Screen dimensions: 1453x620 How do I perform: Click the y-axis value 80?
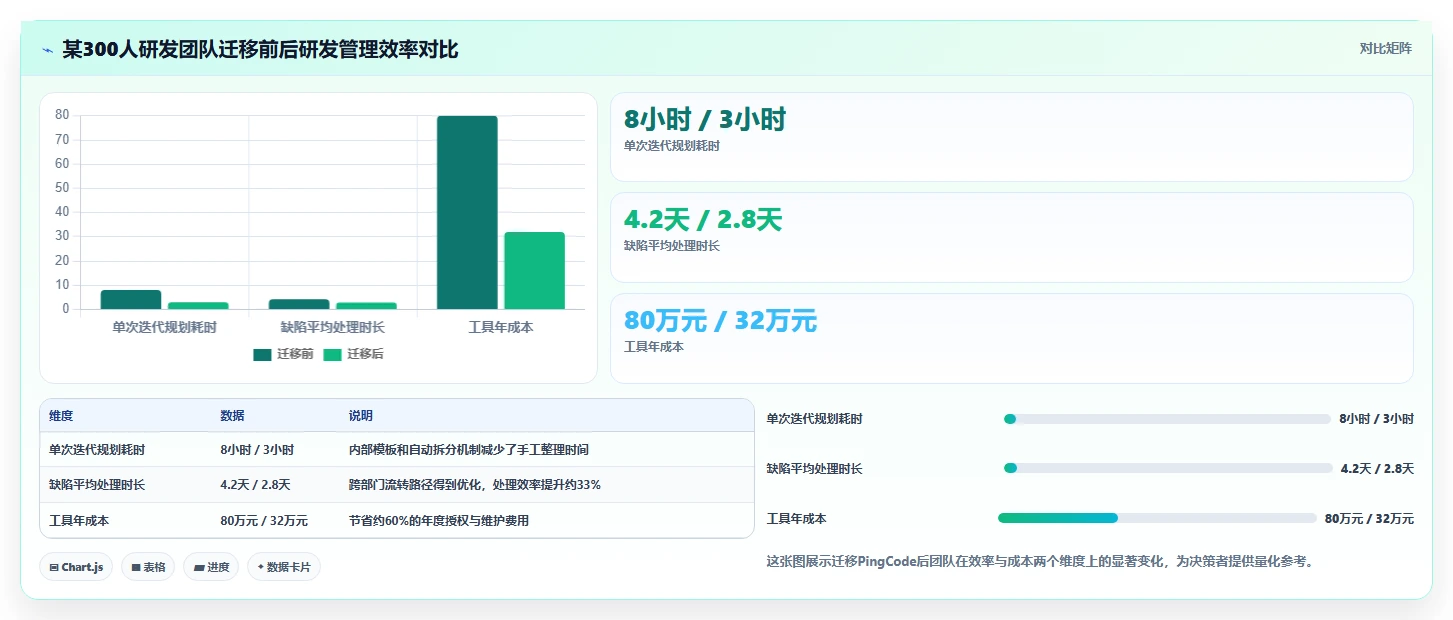(x=62, y=115)
